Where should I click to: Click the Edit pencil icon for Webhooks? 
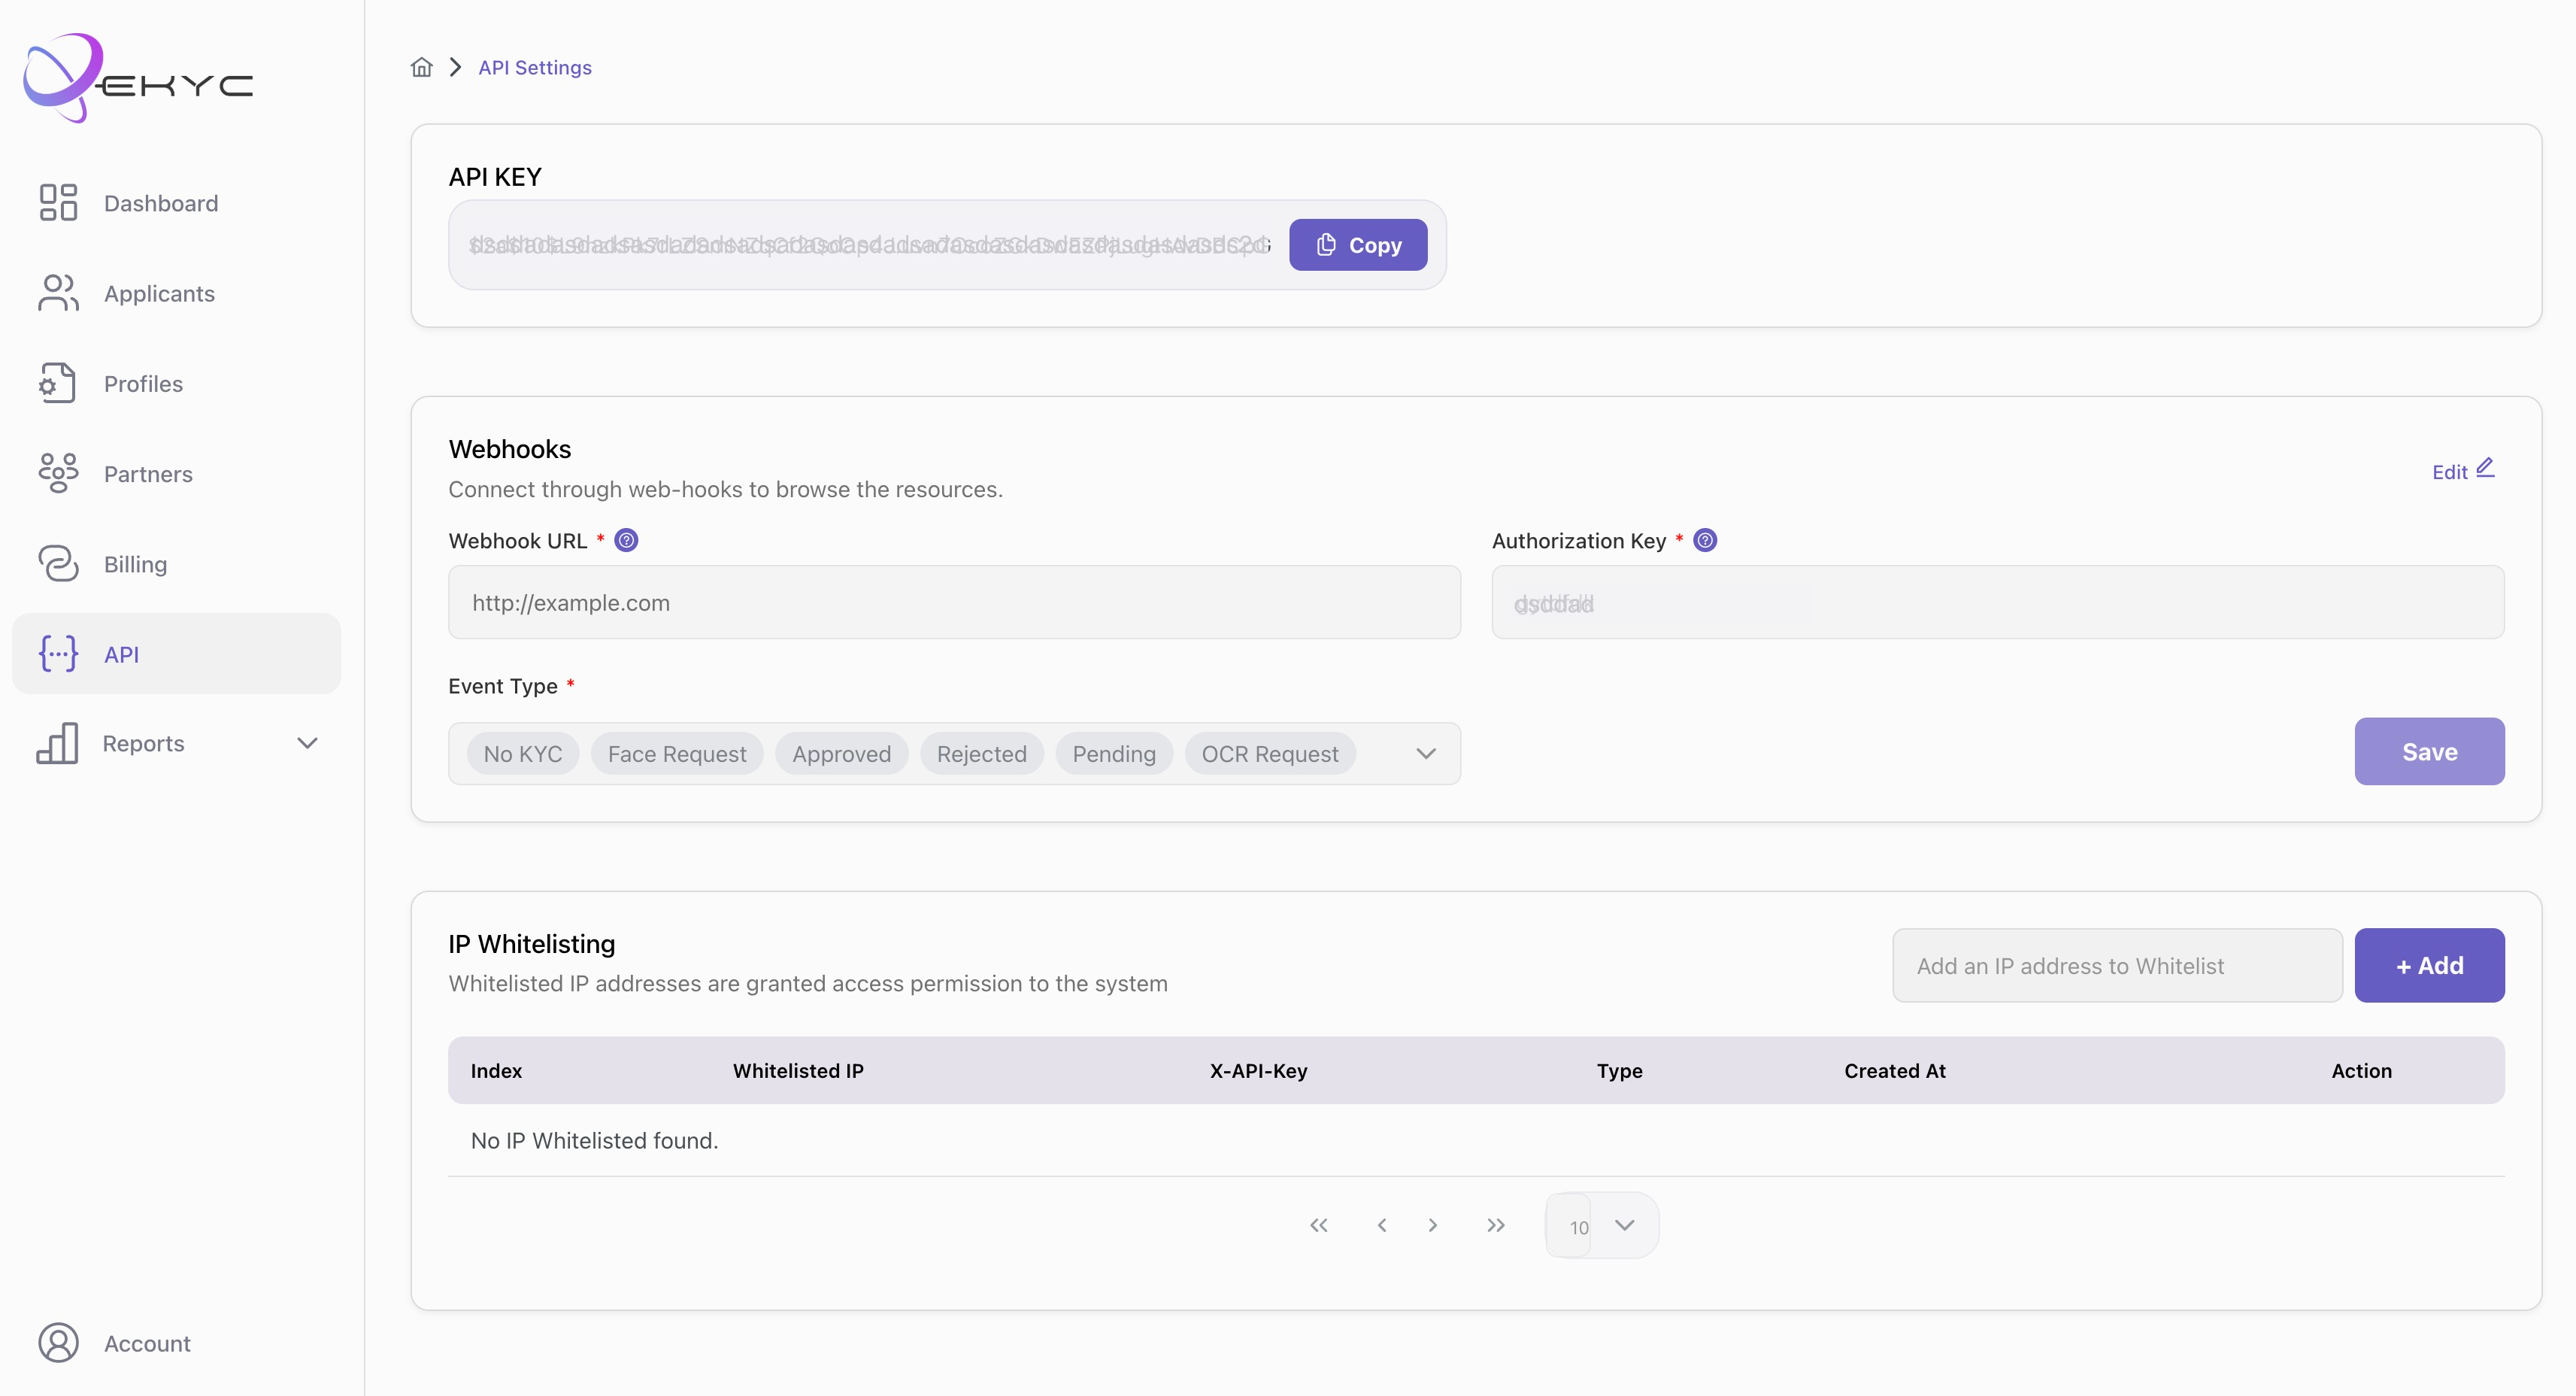(2485, 468)
